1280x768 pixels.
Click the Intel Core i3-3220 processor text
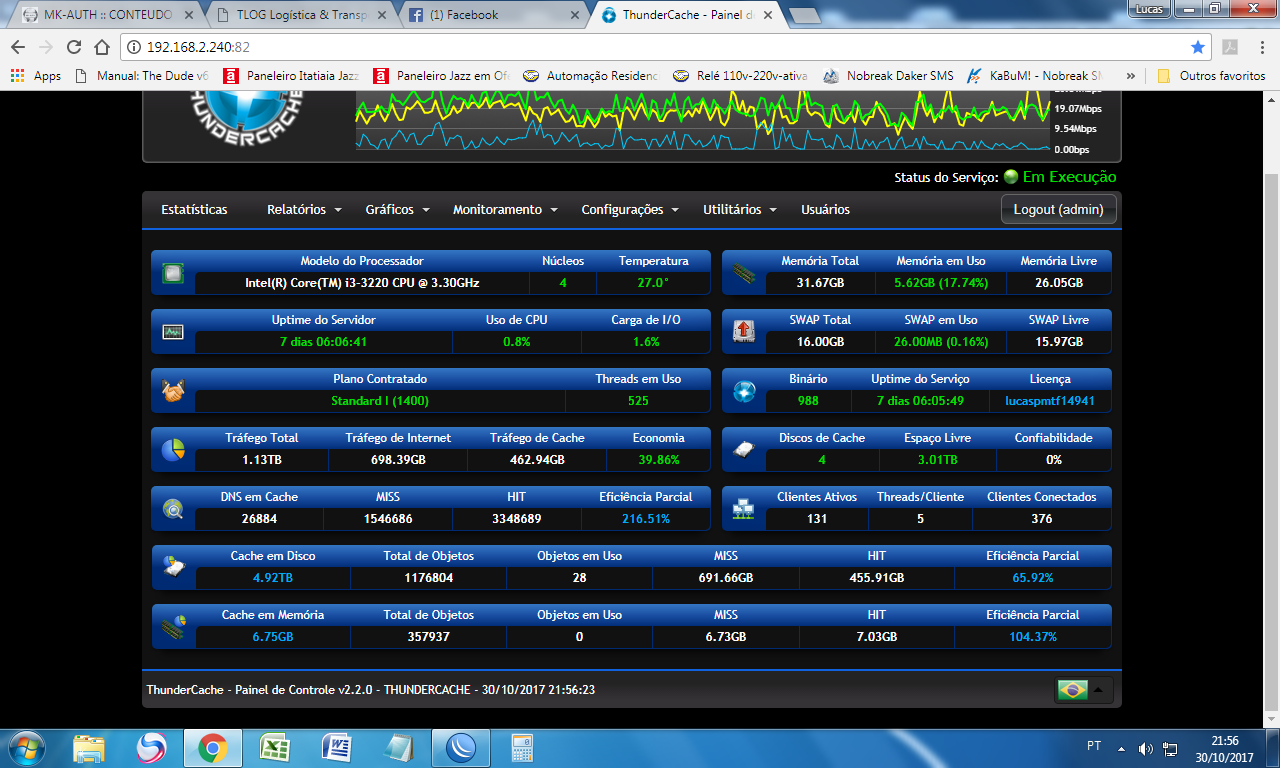pyautogui.click(x=362, y=283)
